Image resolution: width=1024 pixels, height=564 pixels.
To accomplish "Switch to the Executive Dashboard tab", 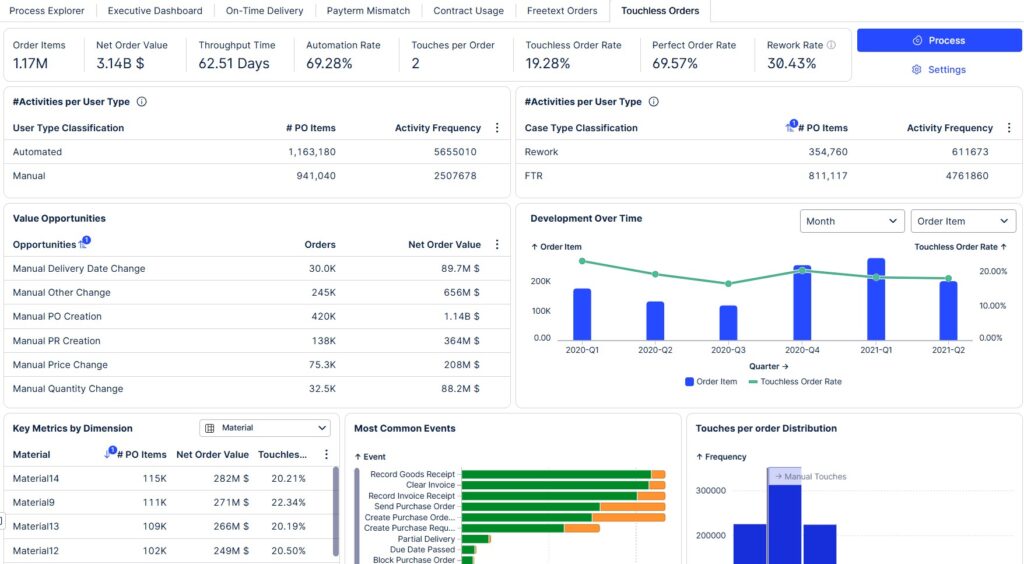I will [x=155, y=11].
